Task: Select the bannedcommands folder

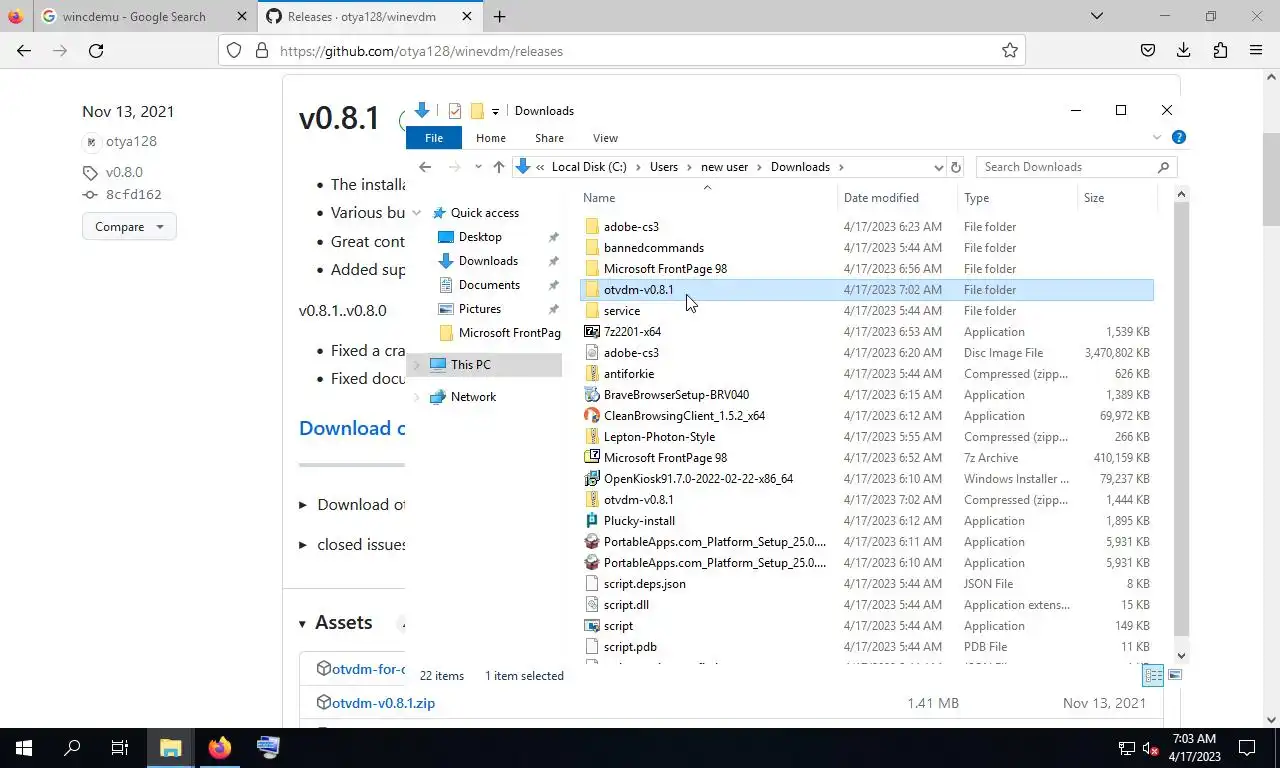Action: (654, 247)
